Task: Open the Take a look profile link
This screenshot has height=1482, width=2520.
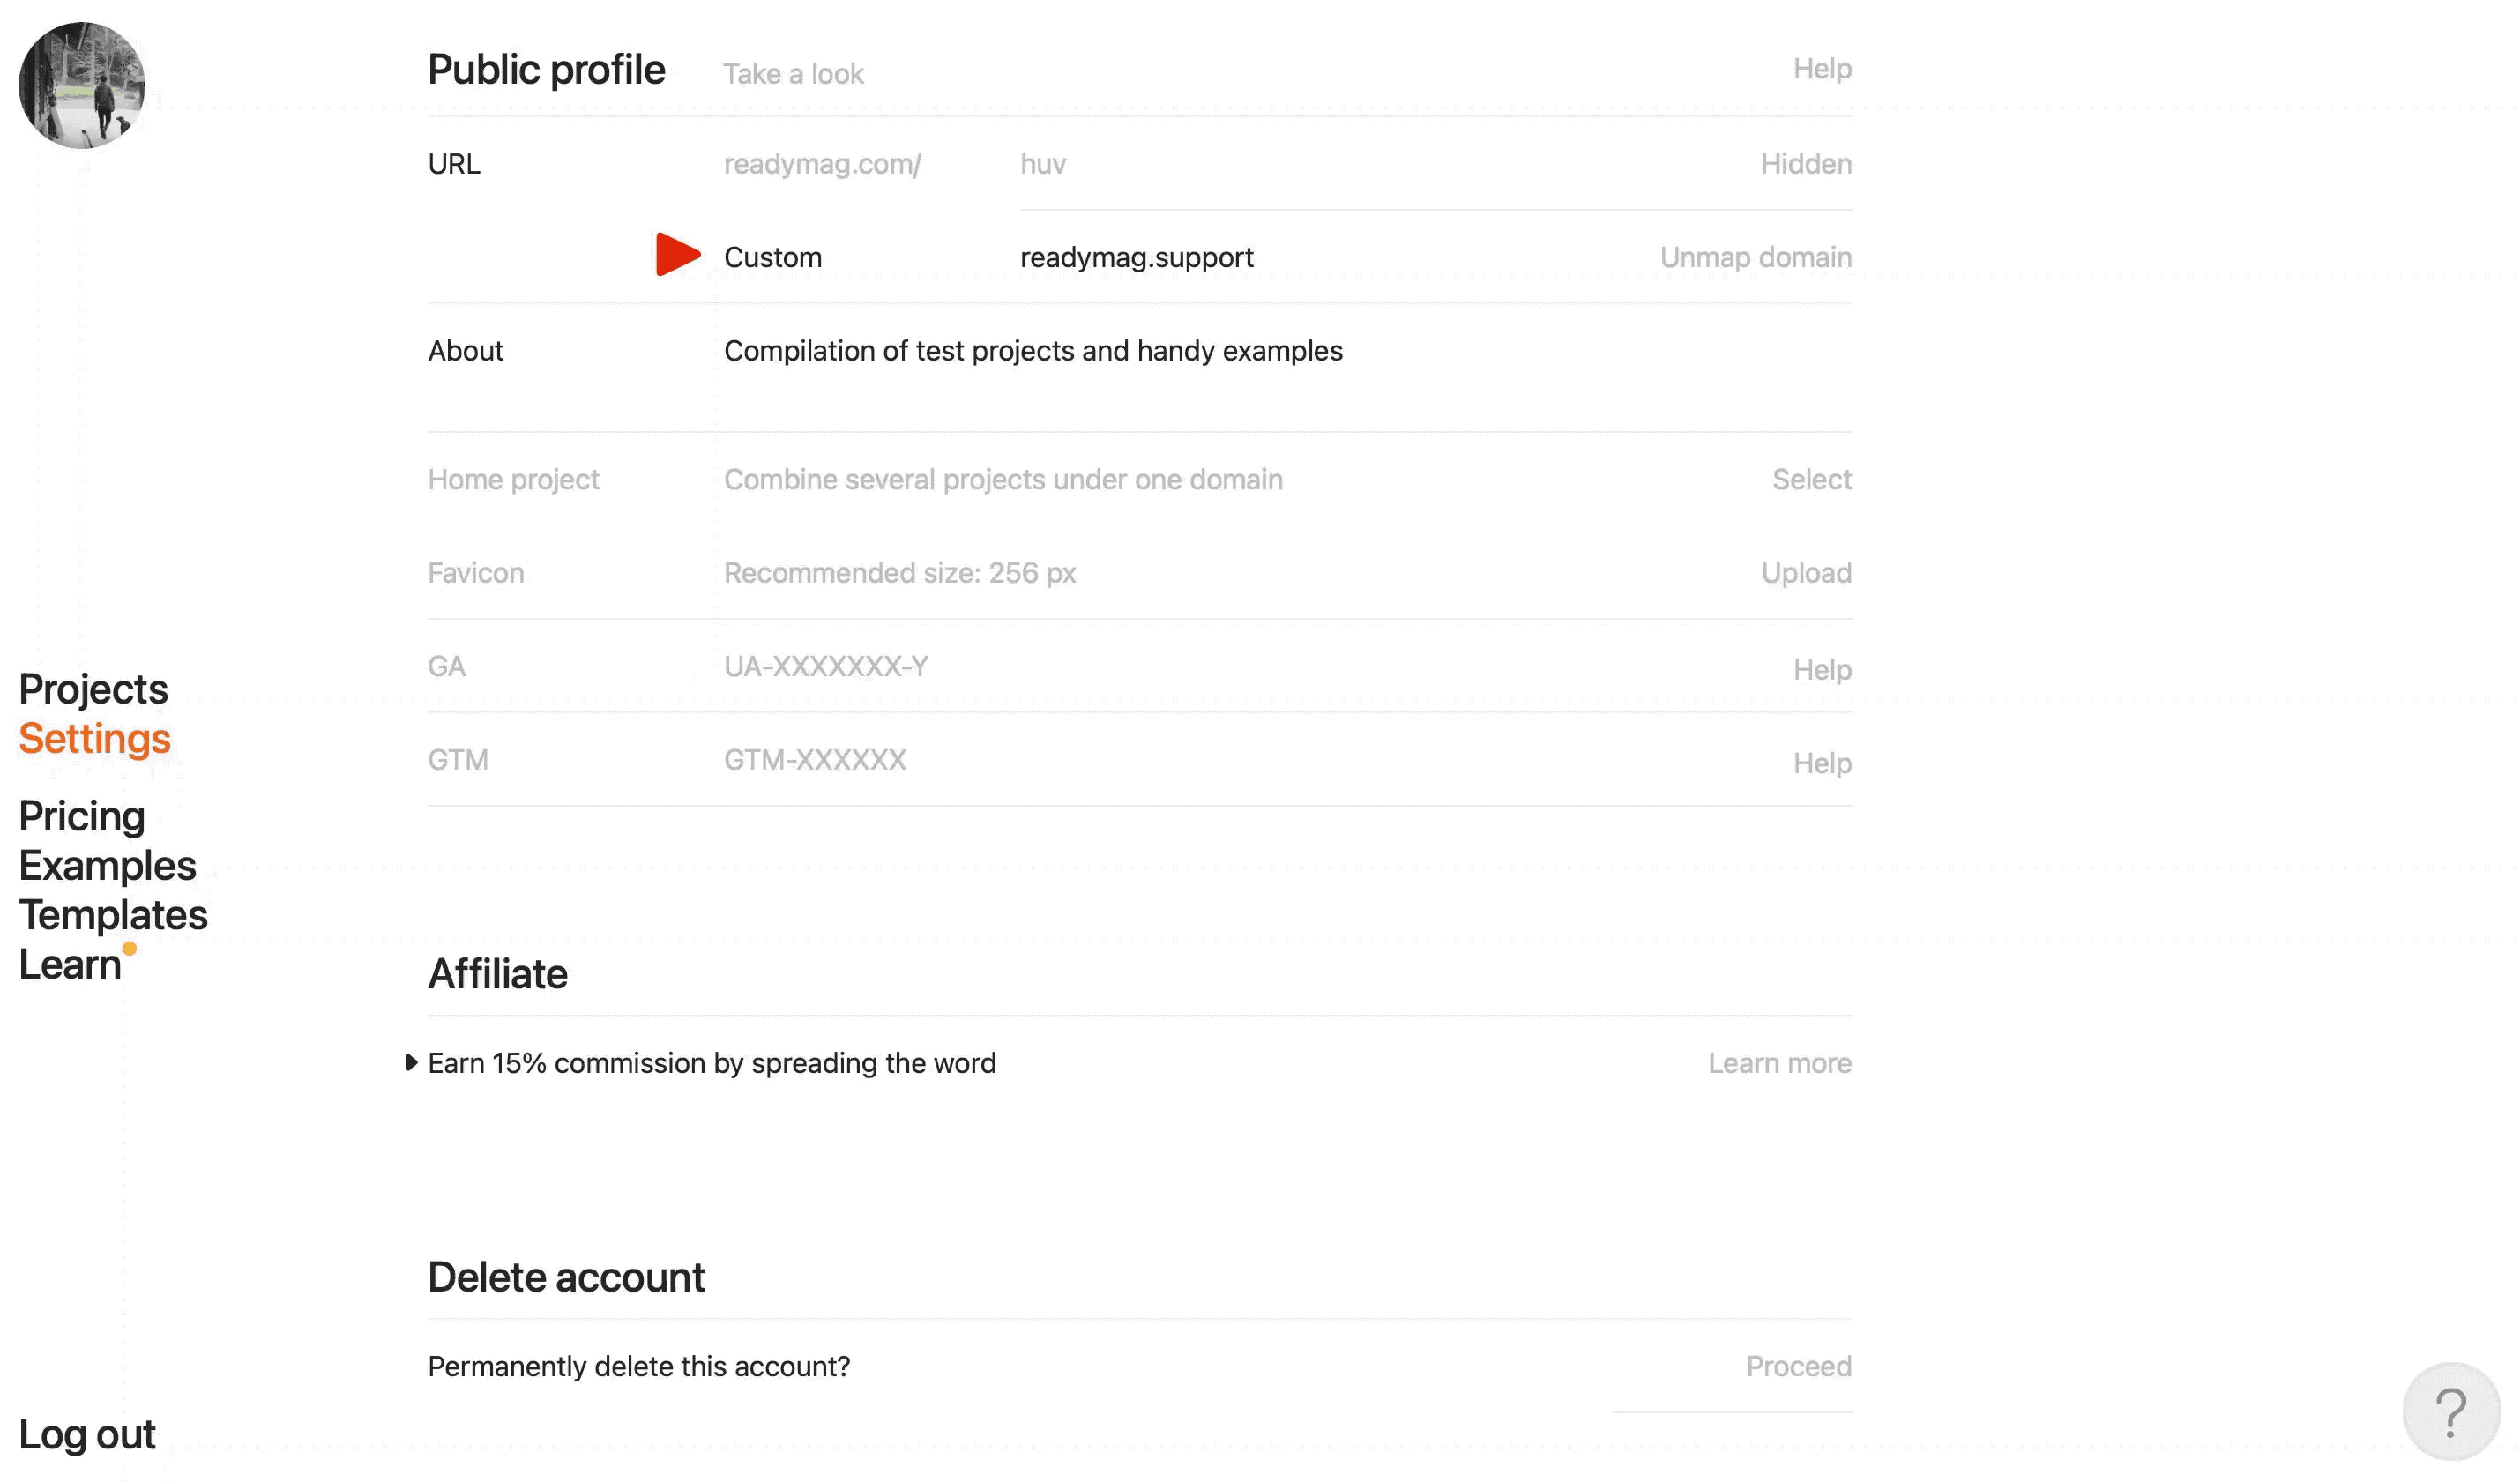Action: click(793, 74)
